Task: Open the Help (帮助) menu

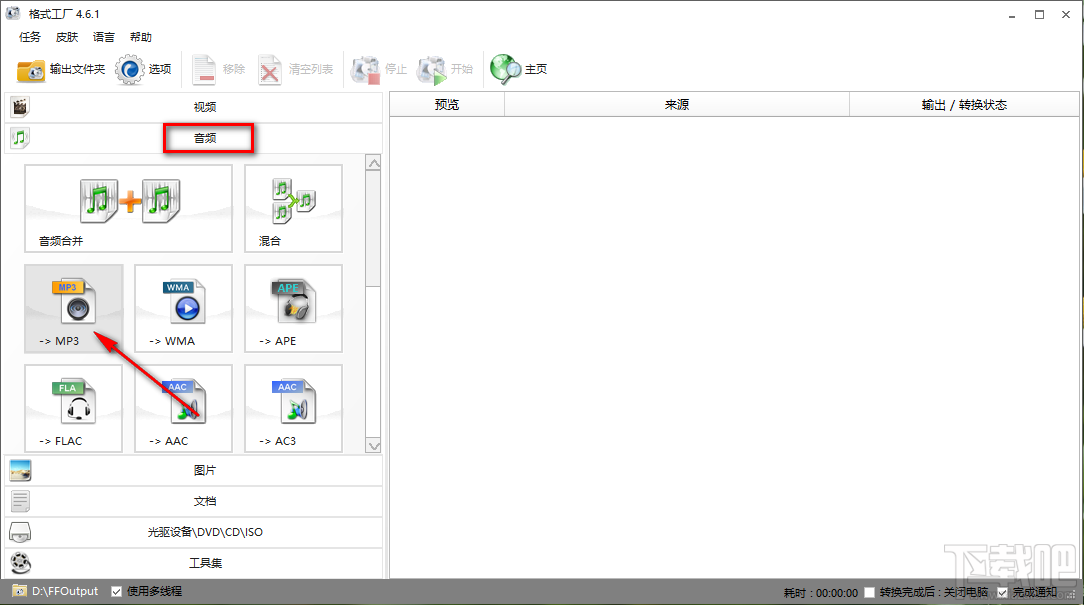Action: 141,37
